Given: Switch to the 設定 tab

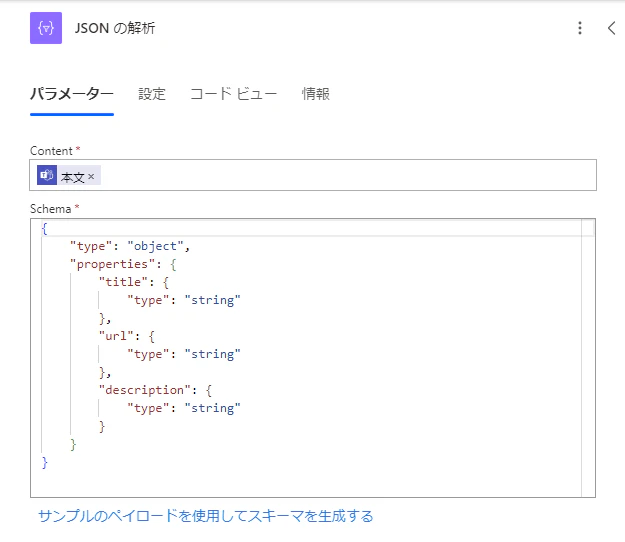Looking at the screenshot, I should click(152, 94).
